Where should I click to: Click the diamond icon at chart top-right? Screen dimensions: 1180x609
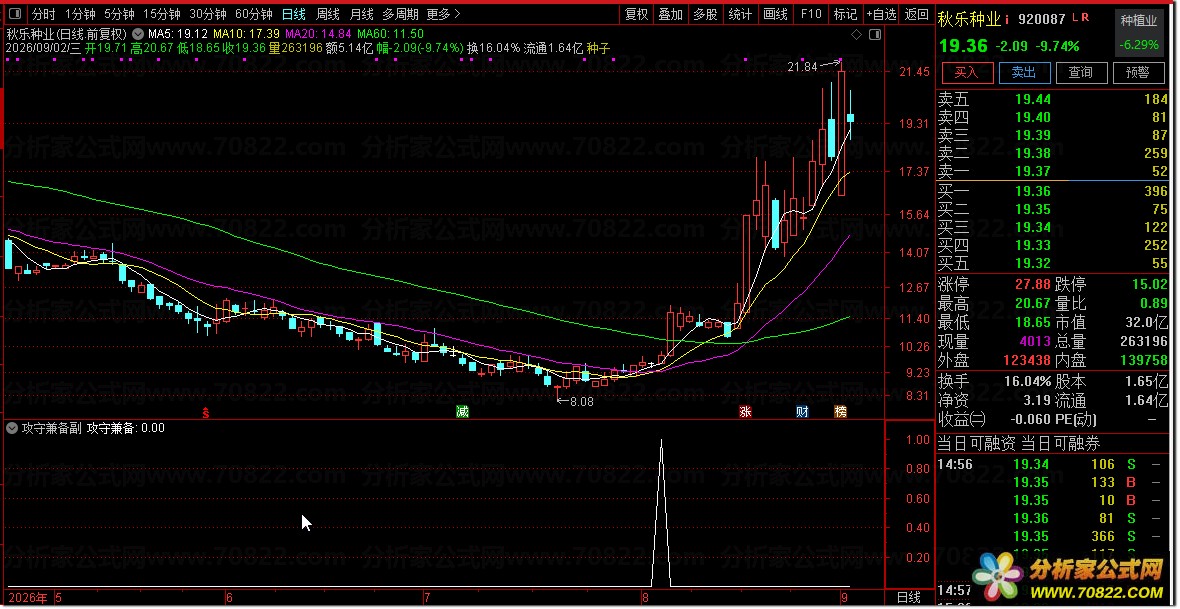(856, 35)
